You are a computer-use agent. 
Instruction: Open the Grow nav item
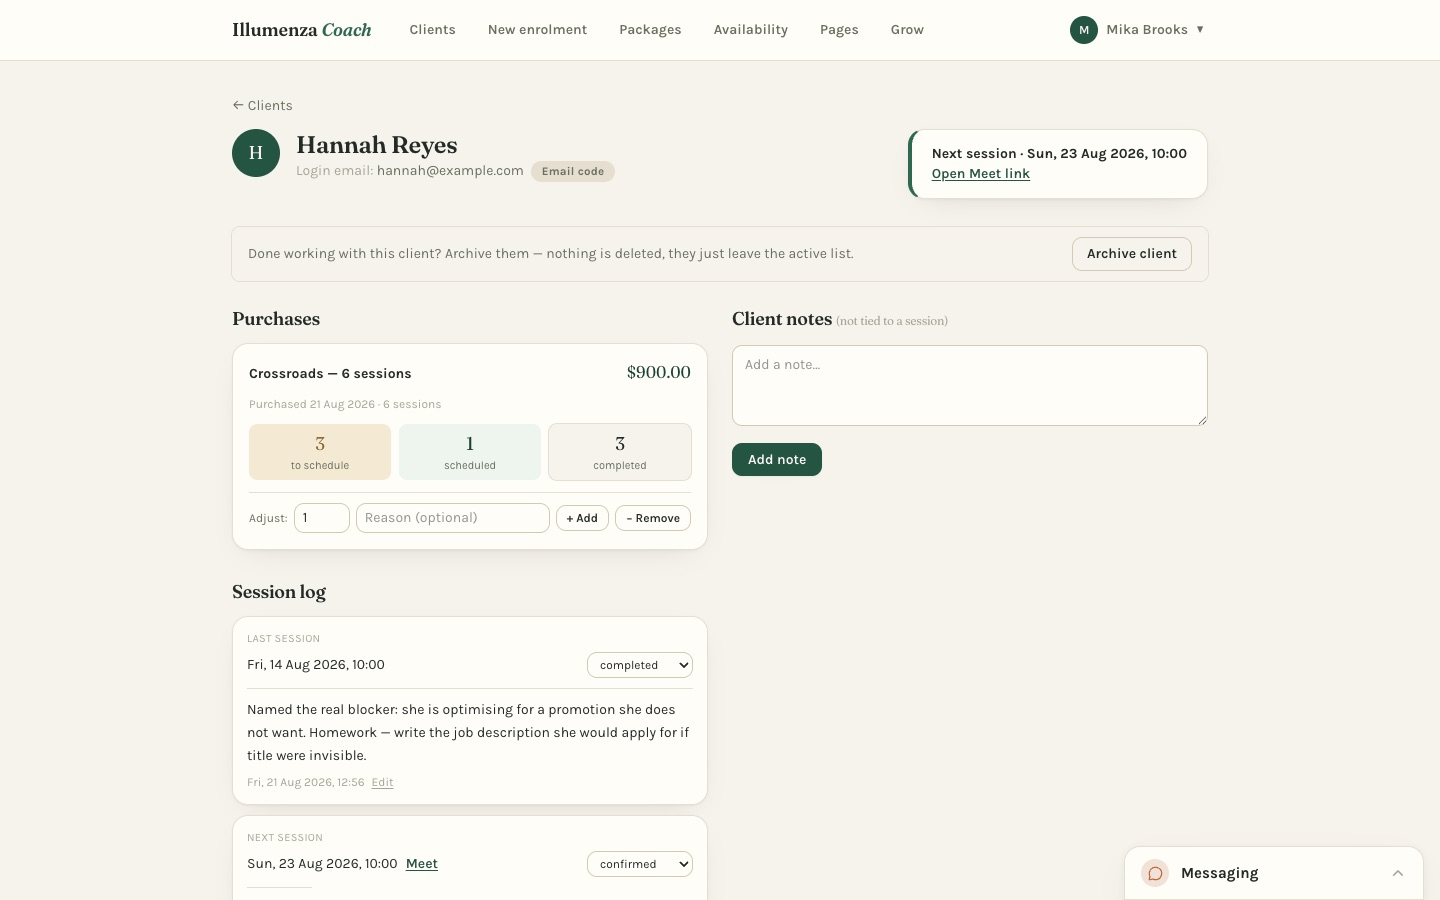[907, 30]
